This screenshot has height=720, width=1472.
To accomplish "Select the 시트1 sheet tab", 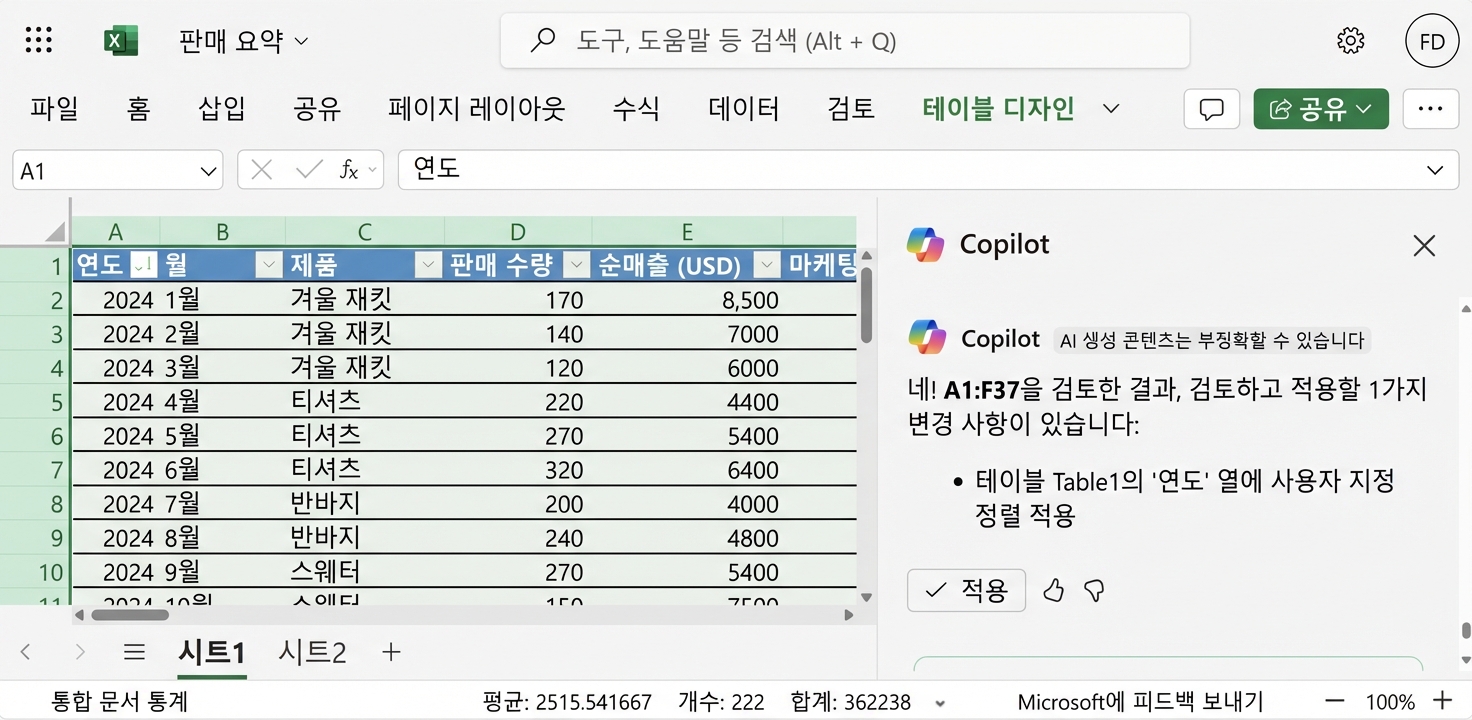I will pyautogui.click(x=212, y=653).
